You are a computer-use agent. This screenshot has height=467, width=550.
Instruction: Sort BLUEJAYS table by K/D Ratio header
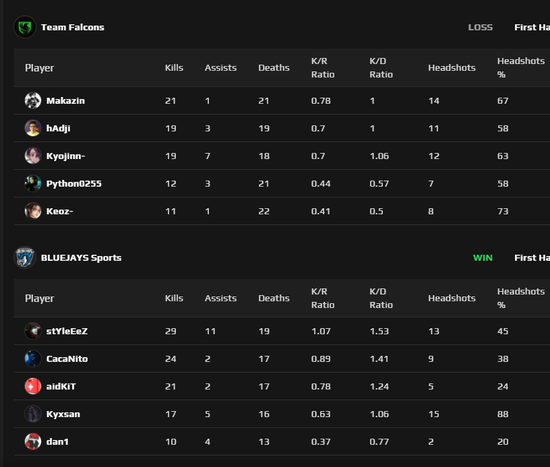381,298
